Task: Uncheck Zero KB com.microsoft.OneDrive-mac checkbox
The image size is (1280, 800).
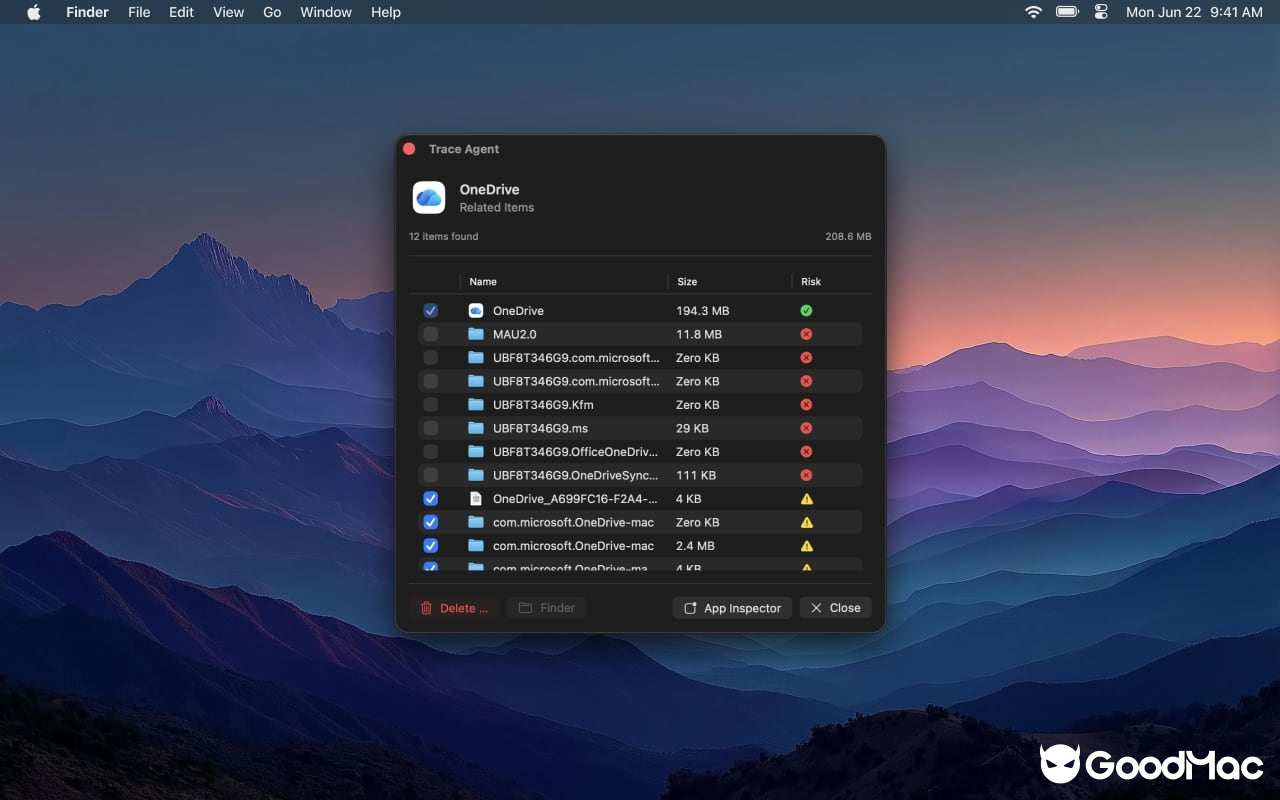Action: coord(430,522)
